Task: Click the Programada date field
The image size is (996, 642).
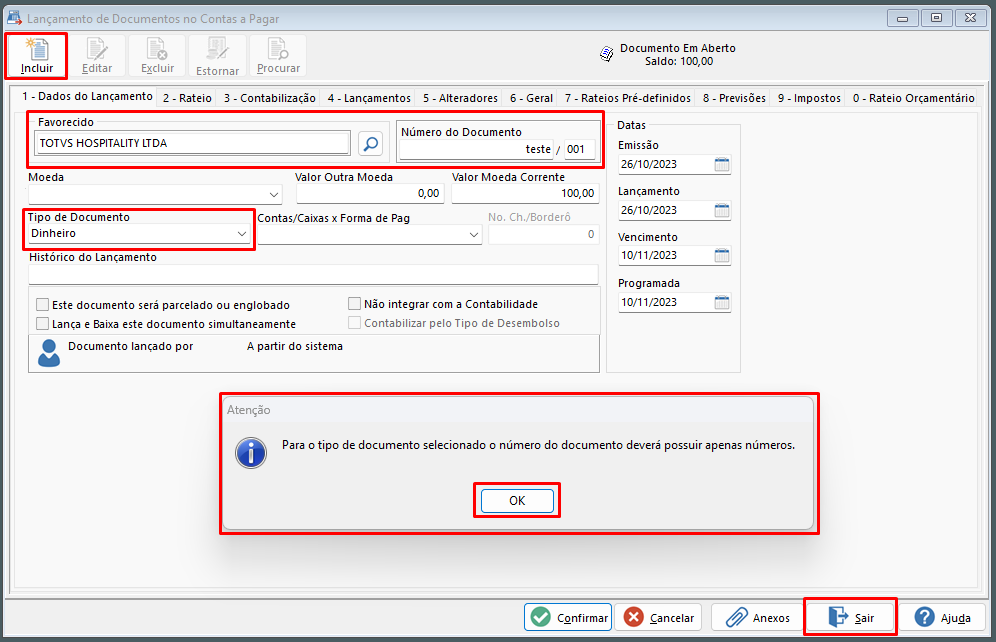Action: (x=666, y=302)
